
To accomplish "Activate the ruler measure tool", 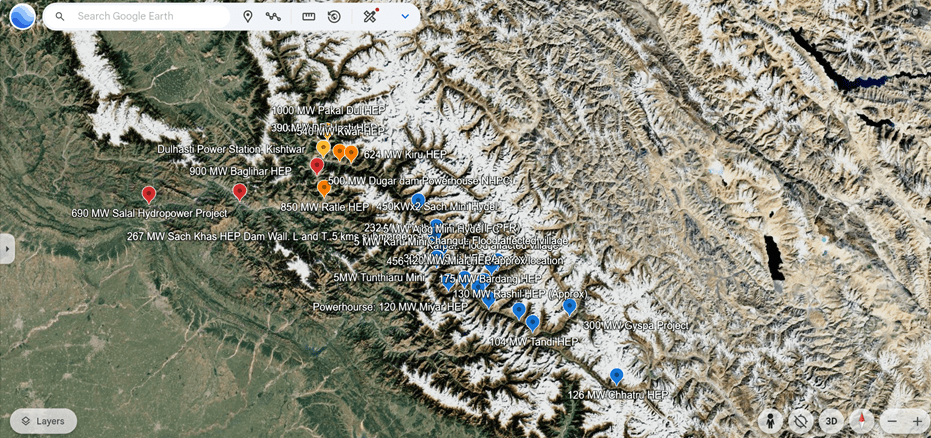I will (x=308, y=17).
